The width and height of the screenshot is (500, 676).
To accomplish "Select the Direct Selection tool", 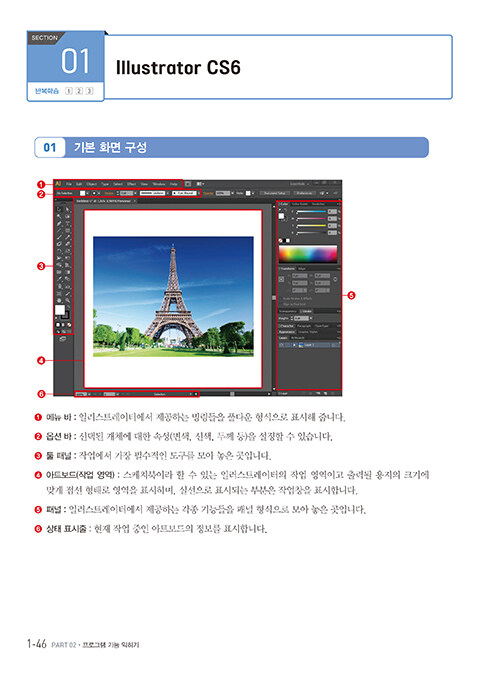I will click(68, 210).
